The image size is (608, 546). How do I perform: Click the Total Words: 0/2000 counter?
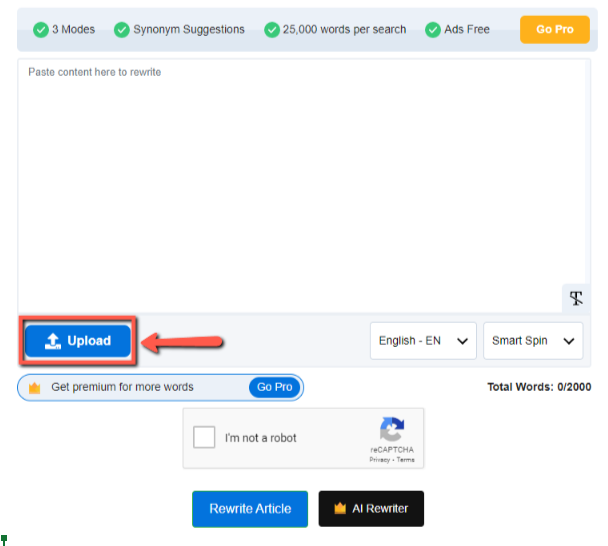[539, 387]
